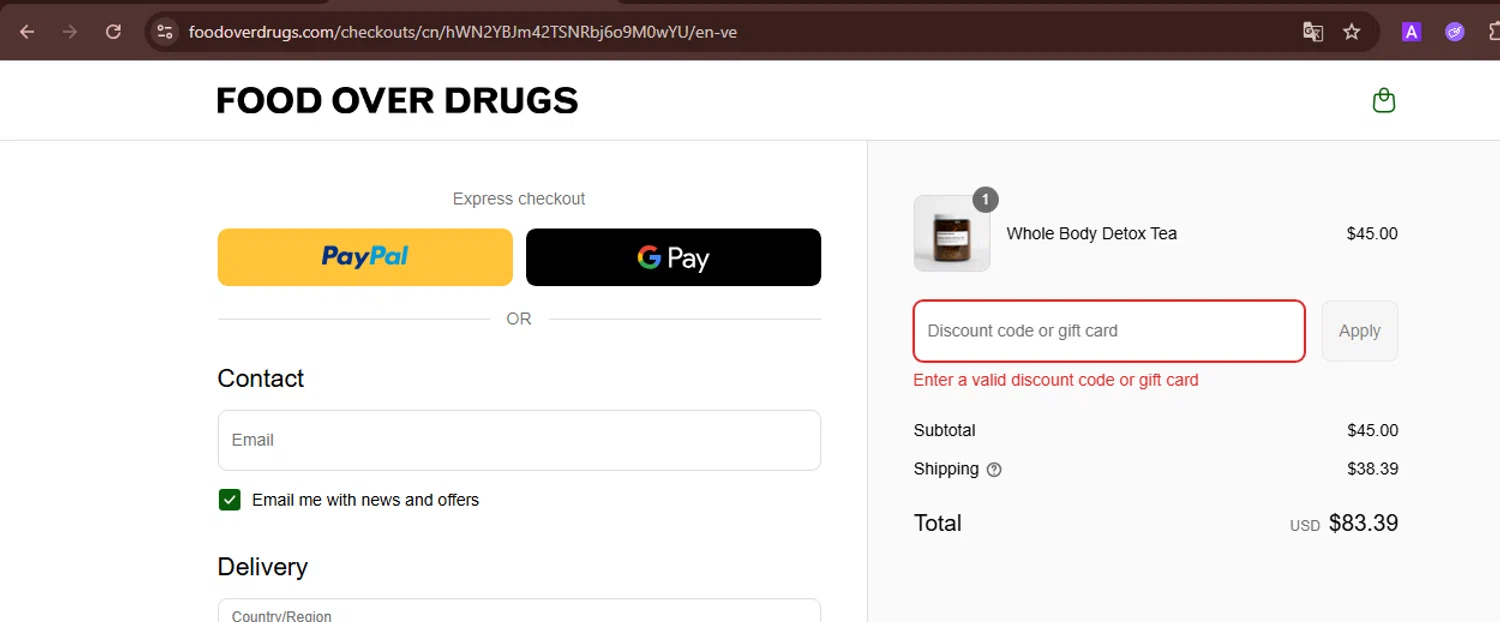This screenshot has height=622, width=1500.
Task: Focus the discount code or gift card field
Action: 1109,331
